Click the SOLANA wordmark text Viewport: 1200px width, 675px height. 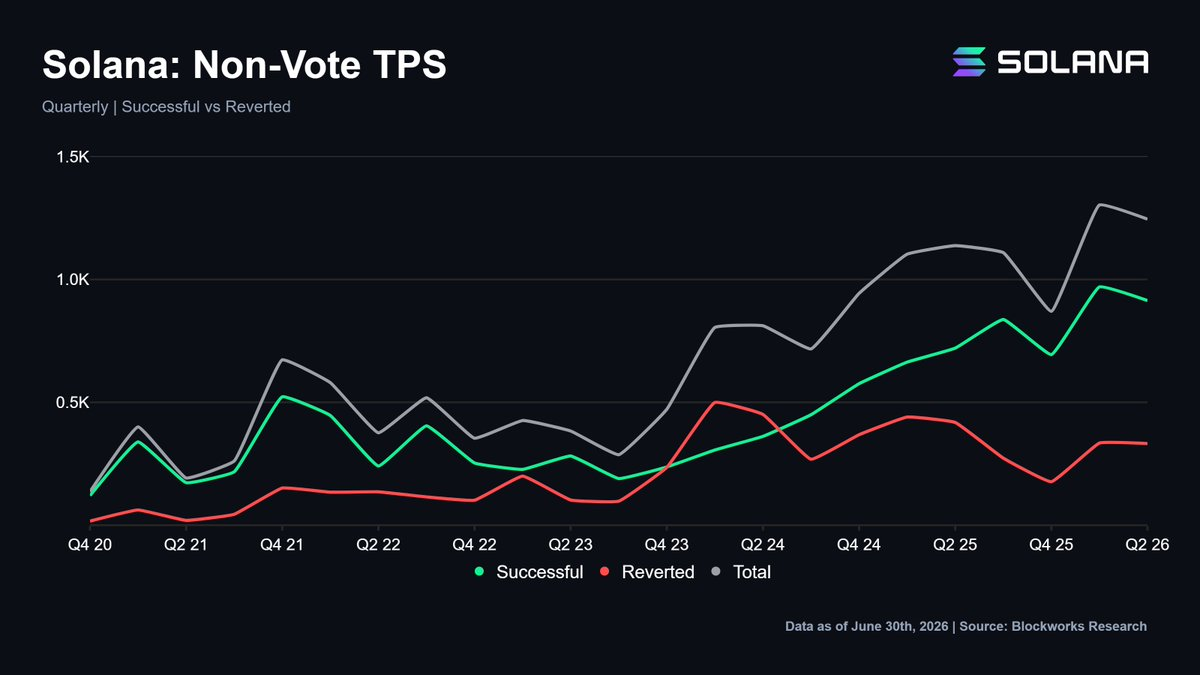(x=1073, y=62)
